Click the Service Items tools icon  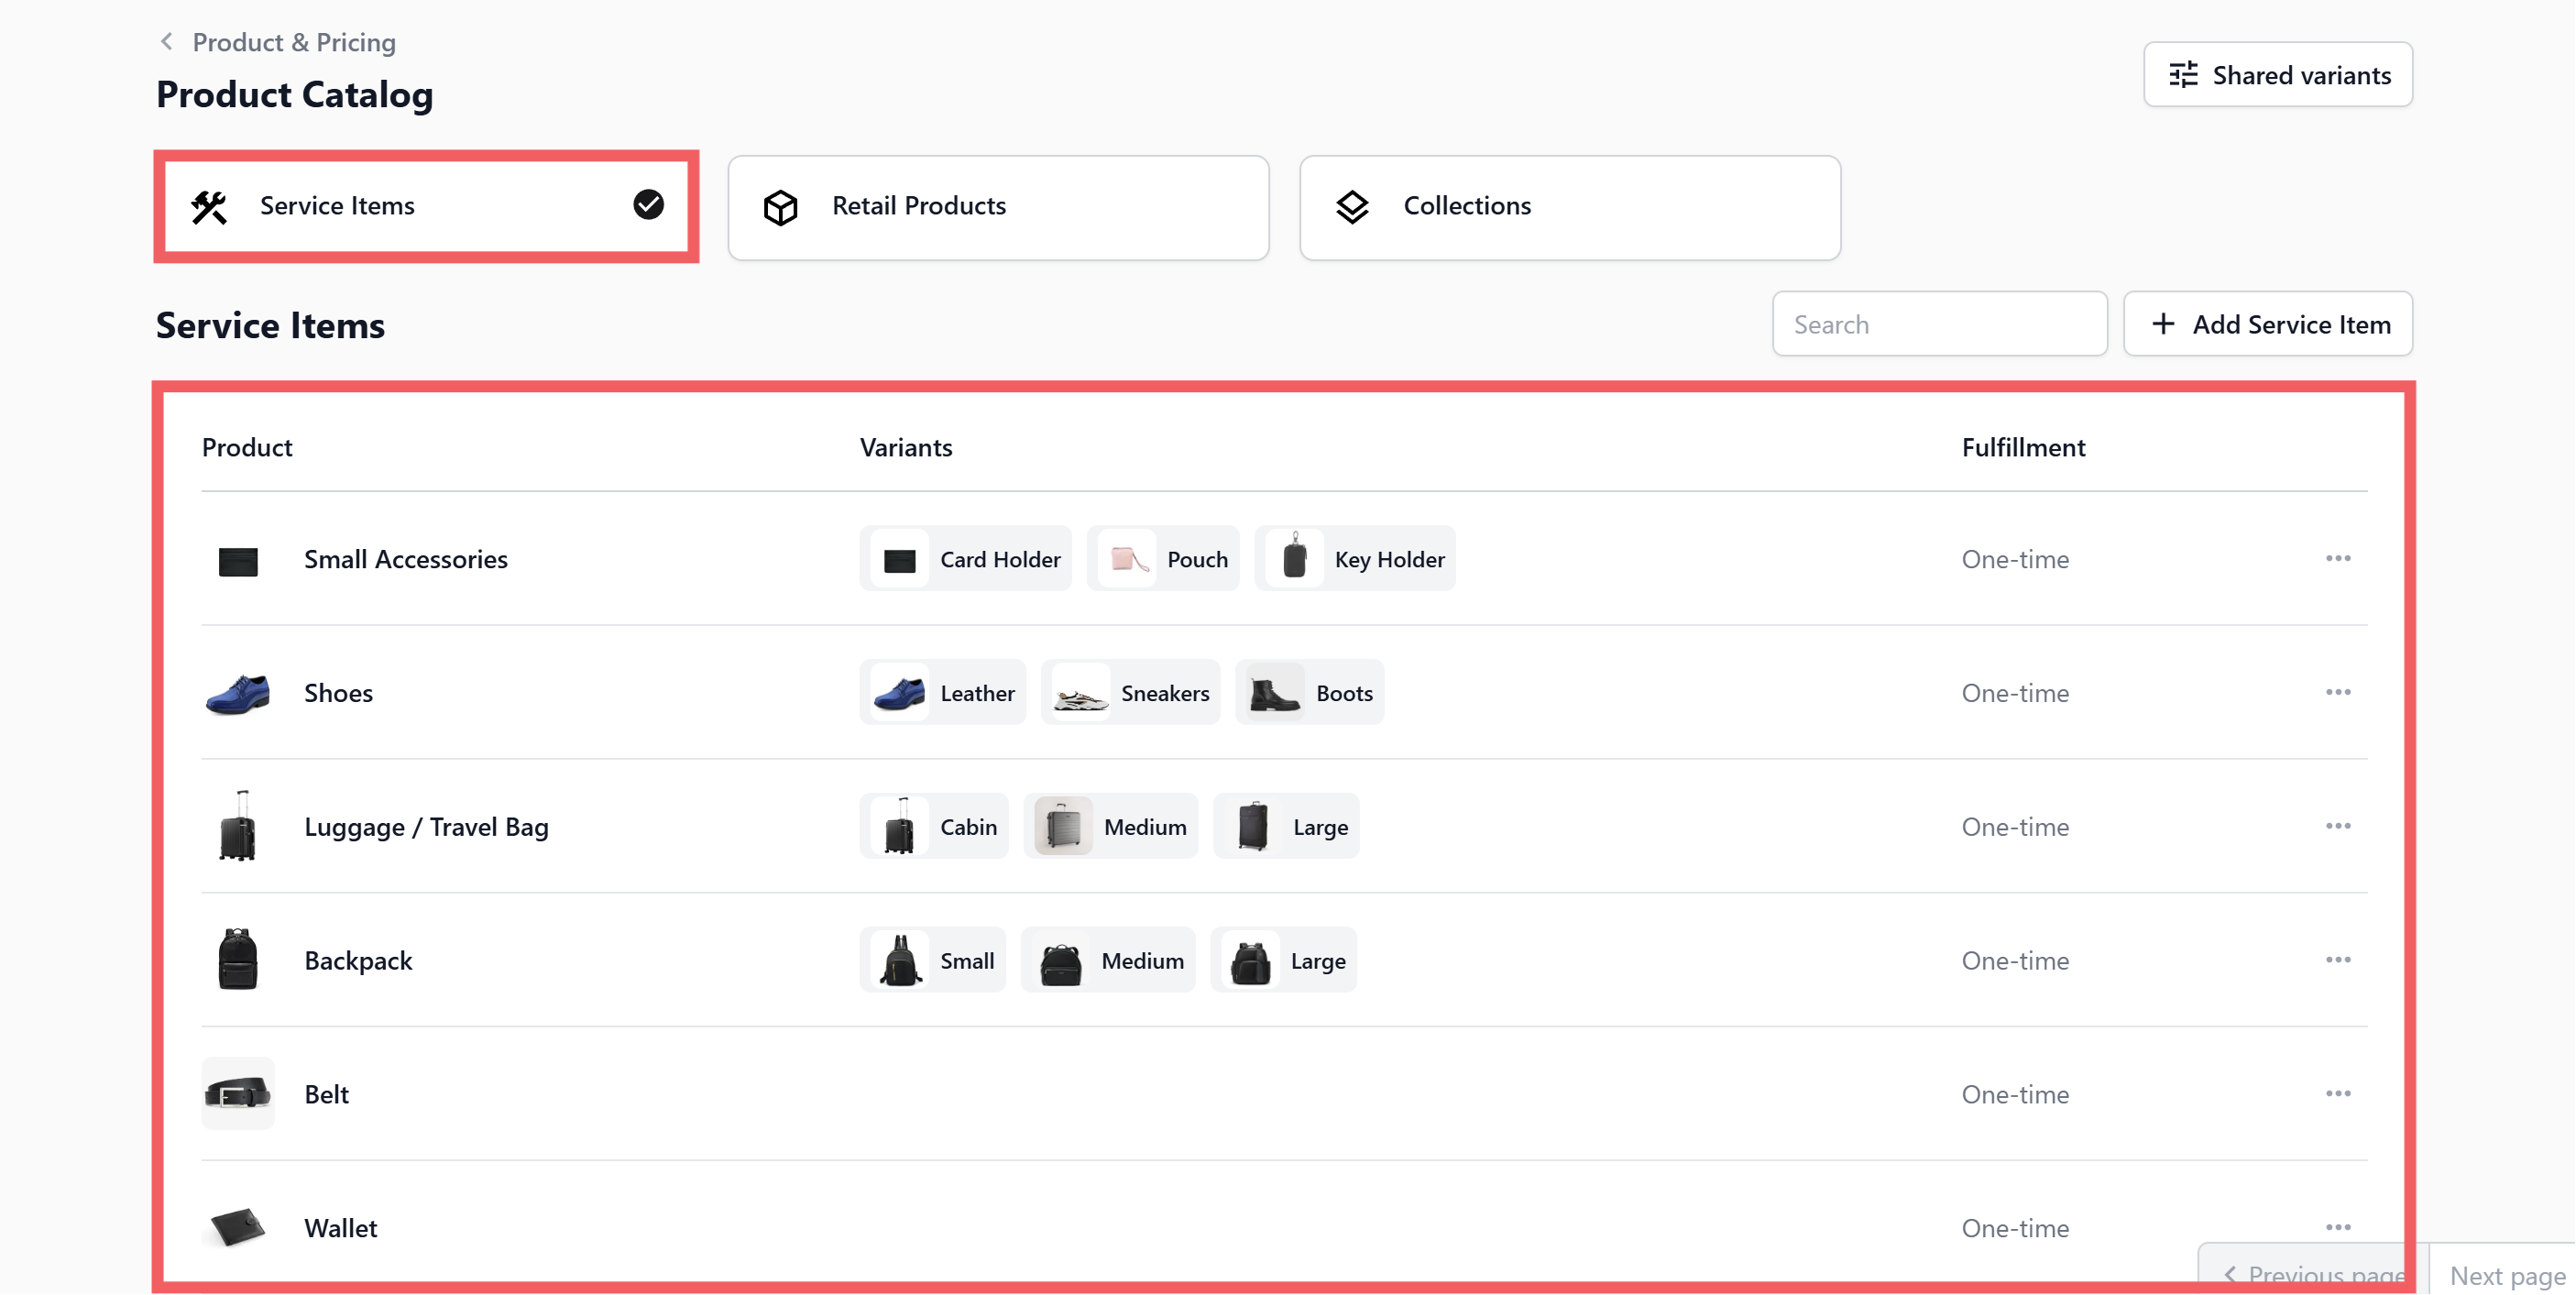pyautogui.click(x=209, y=206)
